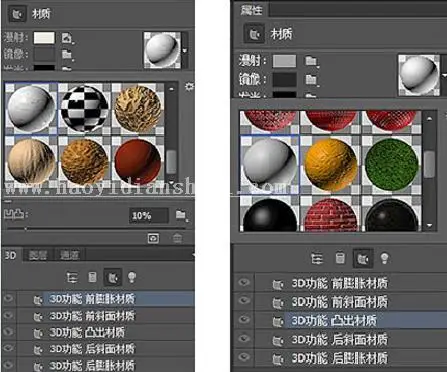Click the material icon of the left 前膨胀材质 row
Viewport: 447px width, 372px height.
38,300
